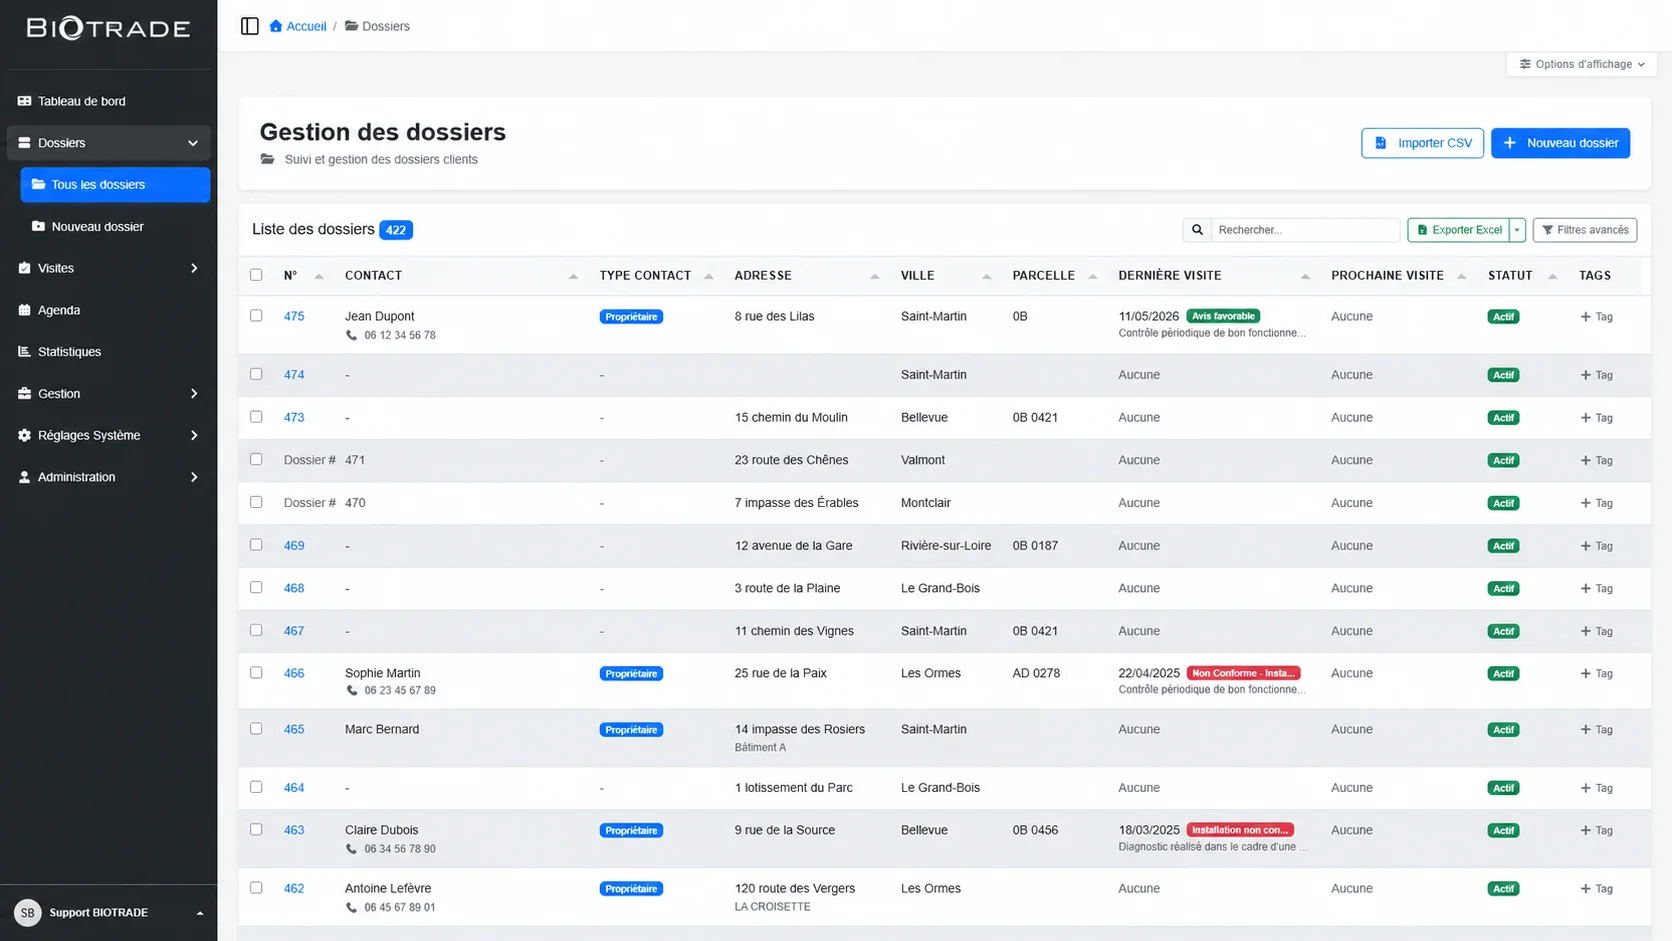This screenshot has width=1672, height=941.
Task: Select Tous les dossiers menu item
Action: coord(115,185)
